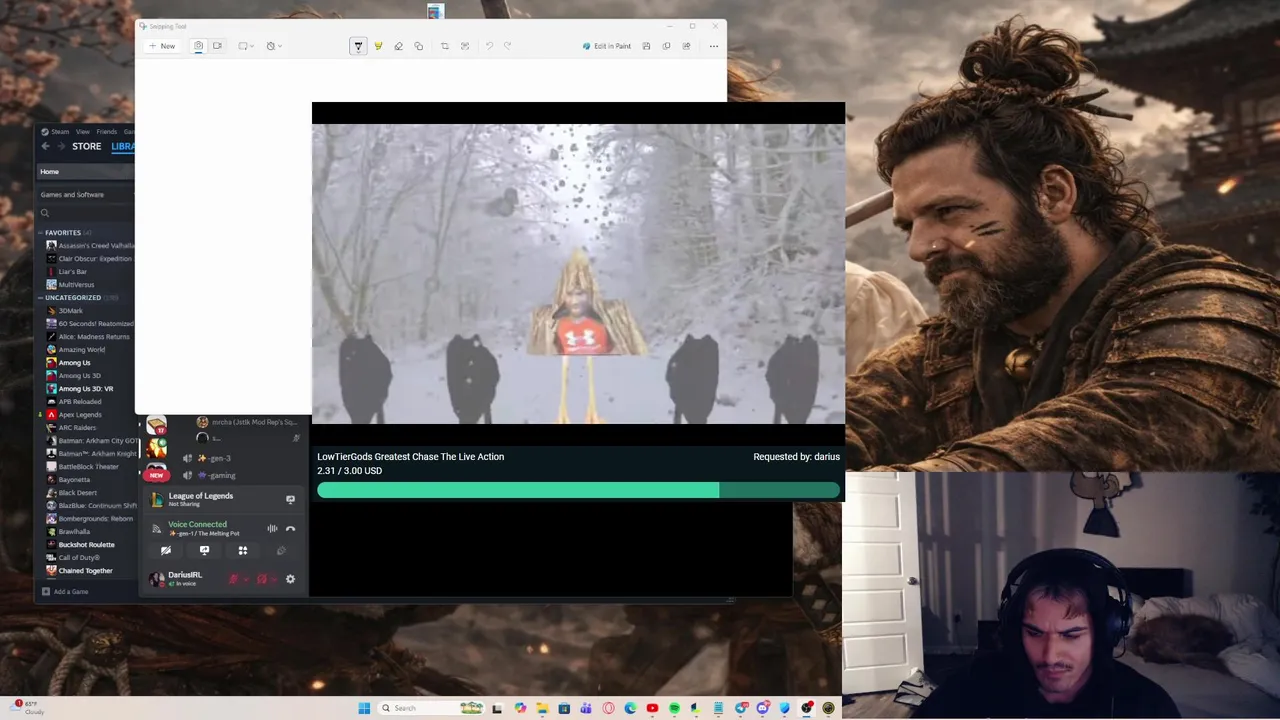Click Add a Game in Steam
Image resolution: width=1280 pixels, height=720 pixels.
coord(65,591)
